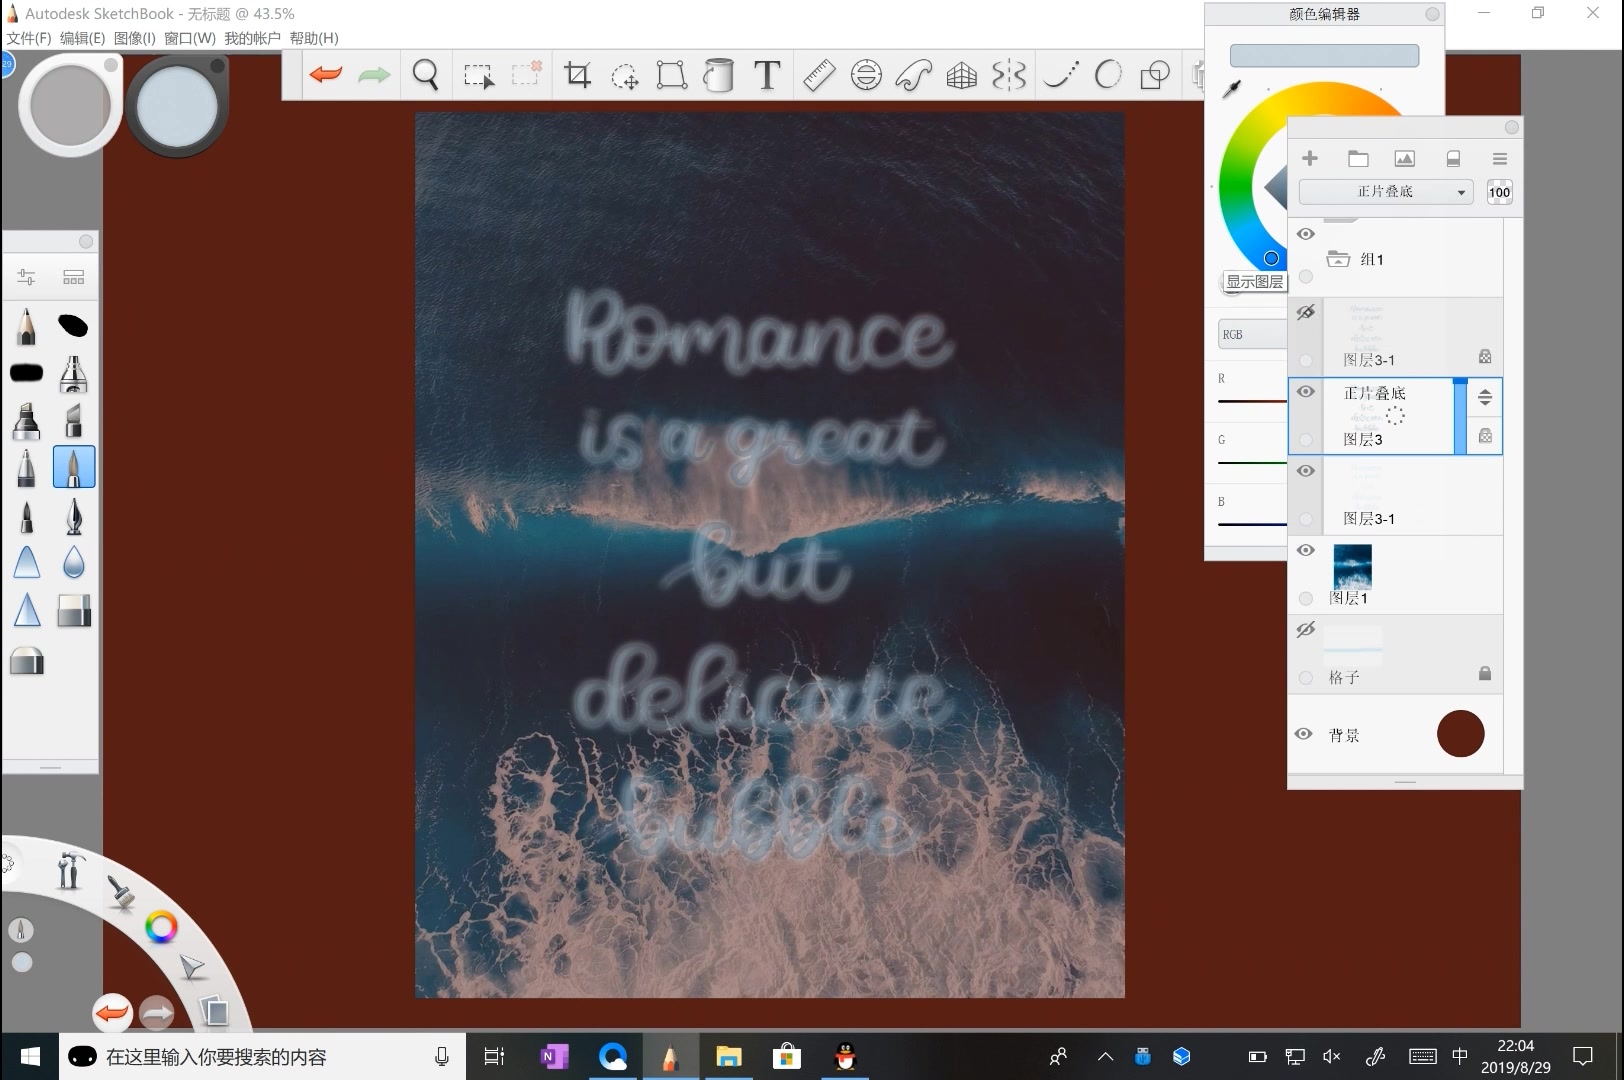The height and width of the screenshot is (1080, 1624).
Task: Click the layer opacity value 100
Action: tap(1500, 192)
